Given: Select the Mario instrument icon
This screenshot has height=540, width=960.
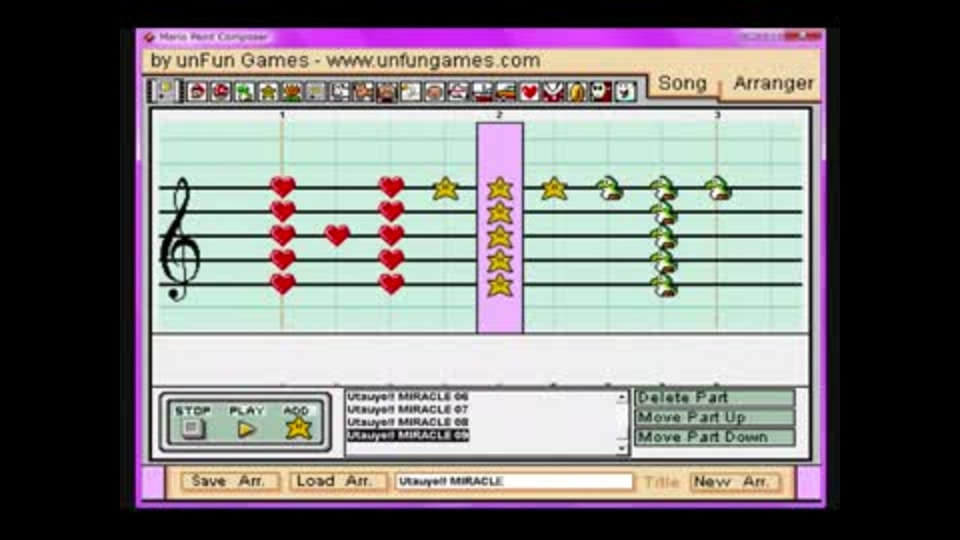Looking at the screenshot, I should [197, 92].
